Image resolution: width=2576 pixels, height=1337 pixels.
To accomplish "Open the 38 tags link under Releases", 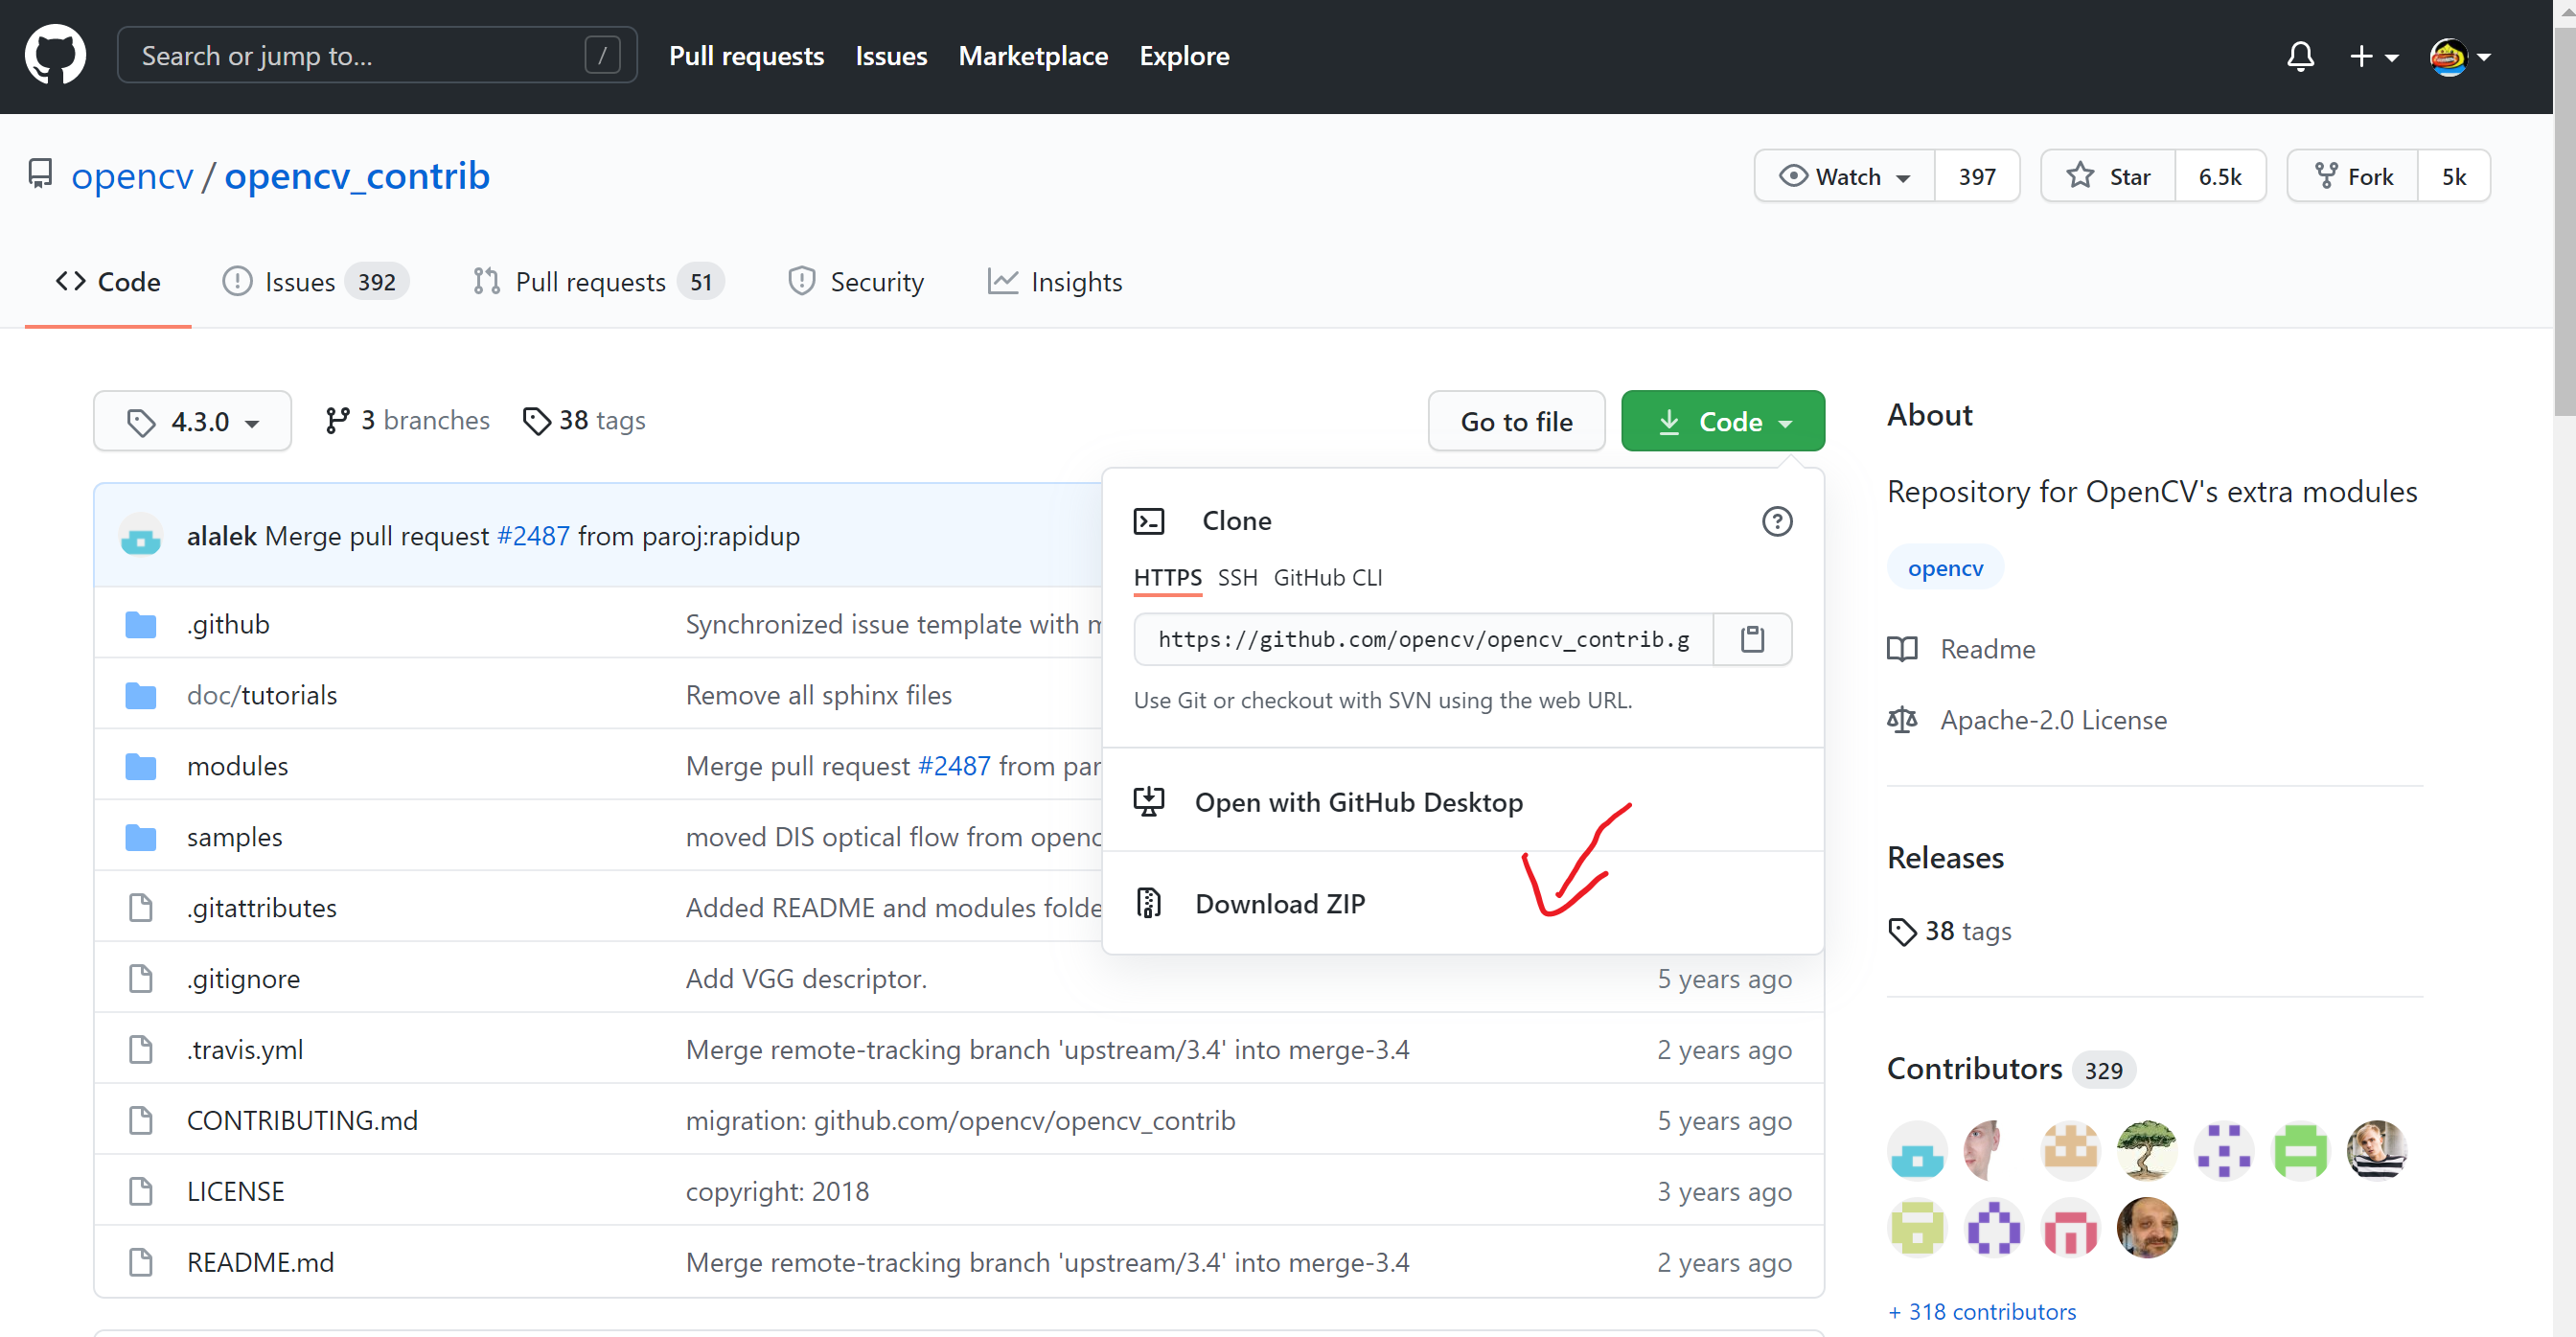I will tap(1950, 932).
